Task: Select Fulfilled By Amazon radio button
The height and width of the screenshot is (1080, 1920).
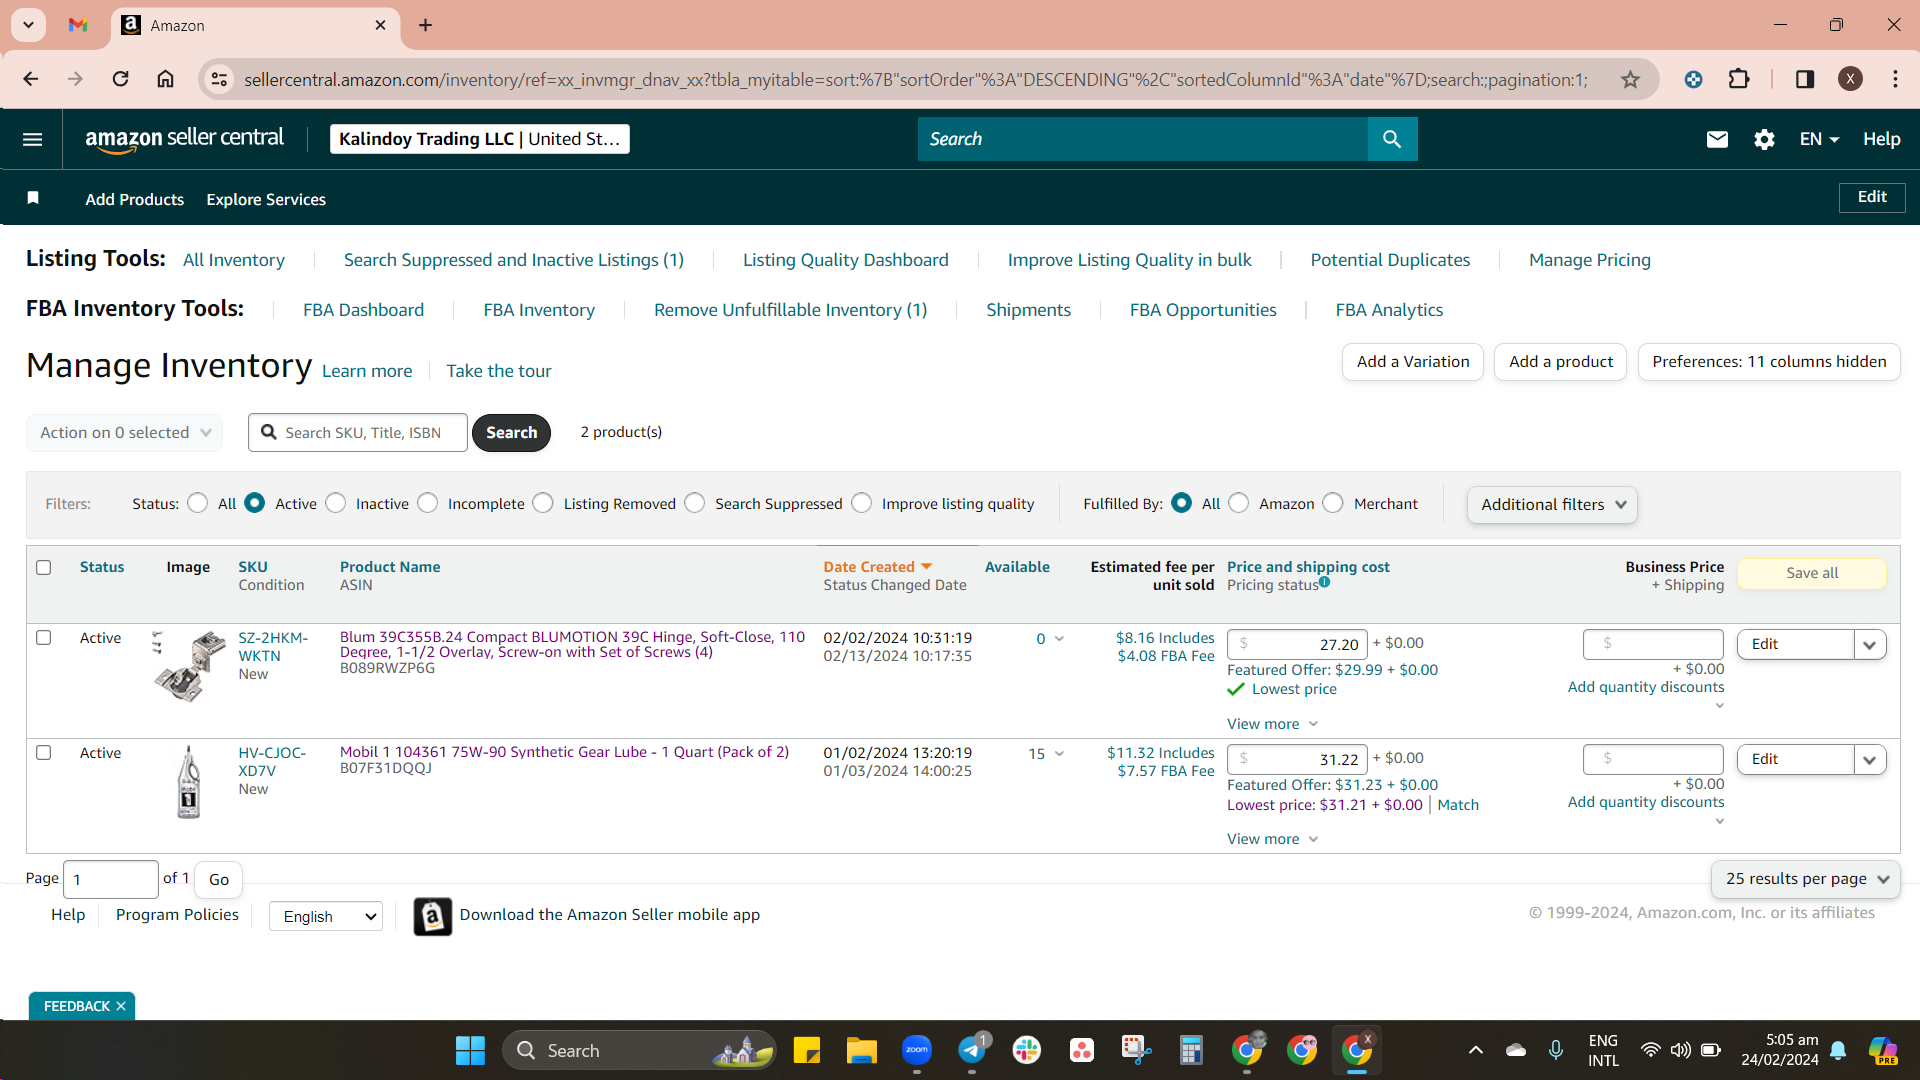Action: click(x=1239, y=503)
